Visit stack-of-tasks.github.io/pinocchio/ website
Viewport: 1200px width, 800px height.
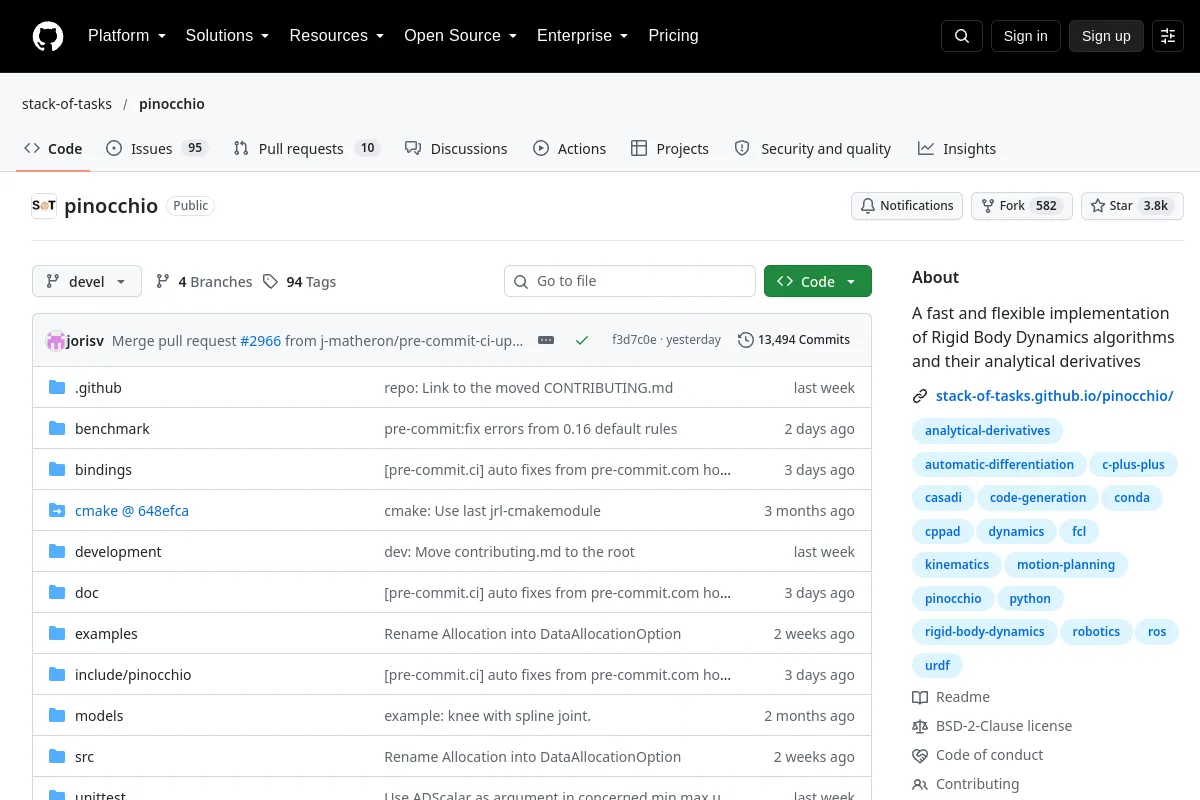[x=1054, y=396]
